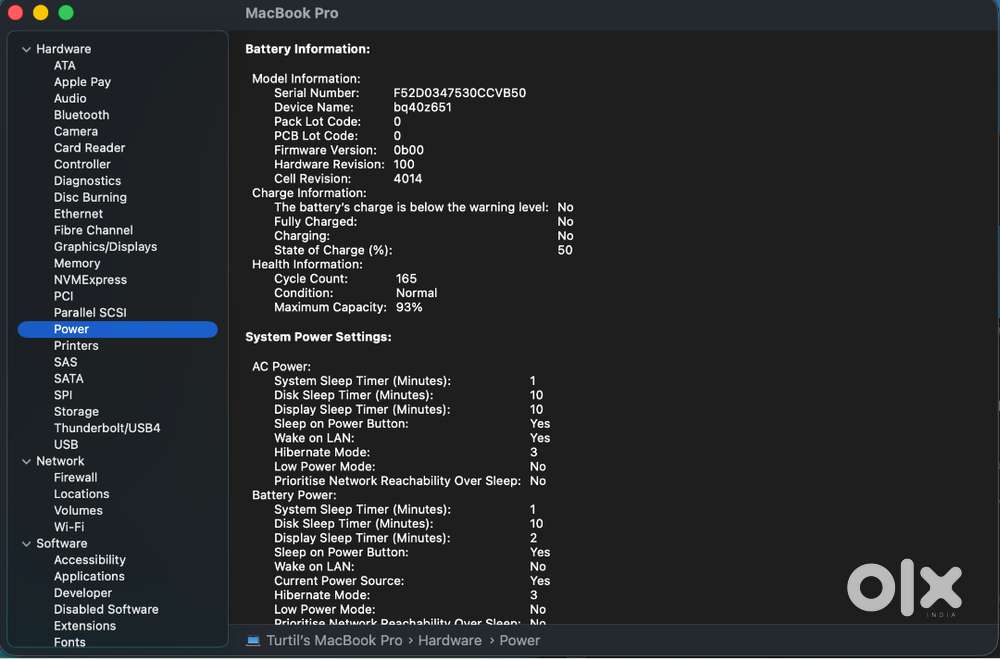The image size is (1000, 659).
Task: Select Fibre Channel entry
Action: (93, 230)
